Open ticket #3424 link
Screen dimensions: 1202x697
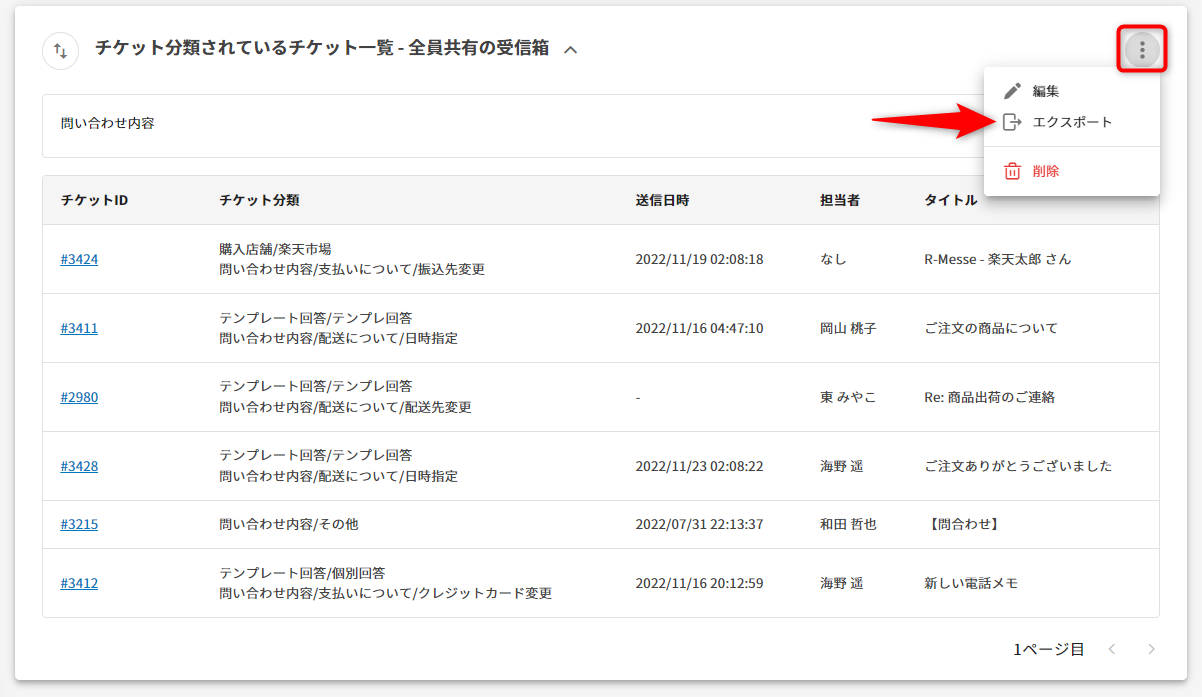point(79,259)
